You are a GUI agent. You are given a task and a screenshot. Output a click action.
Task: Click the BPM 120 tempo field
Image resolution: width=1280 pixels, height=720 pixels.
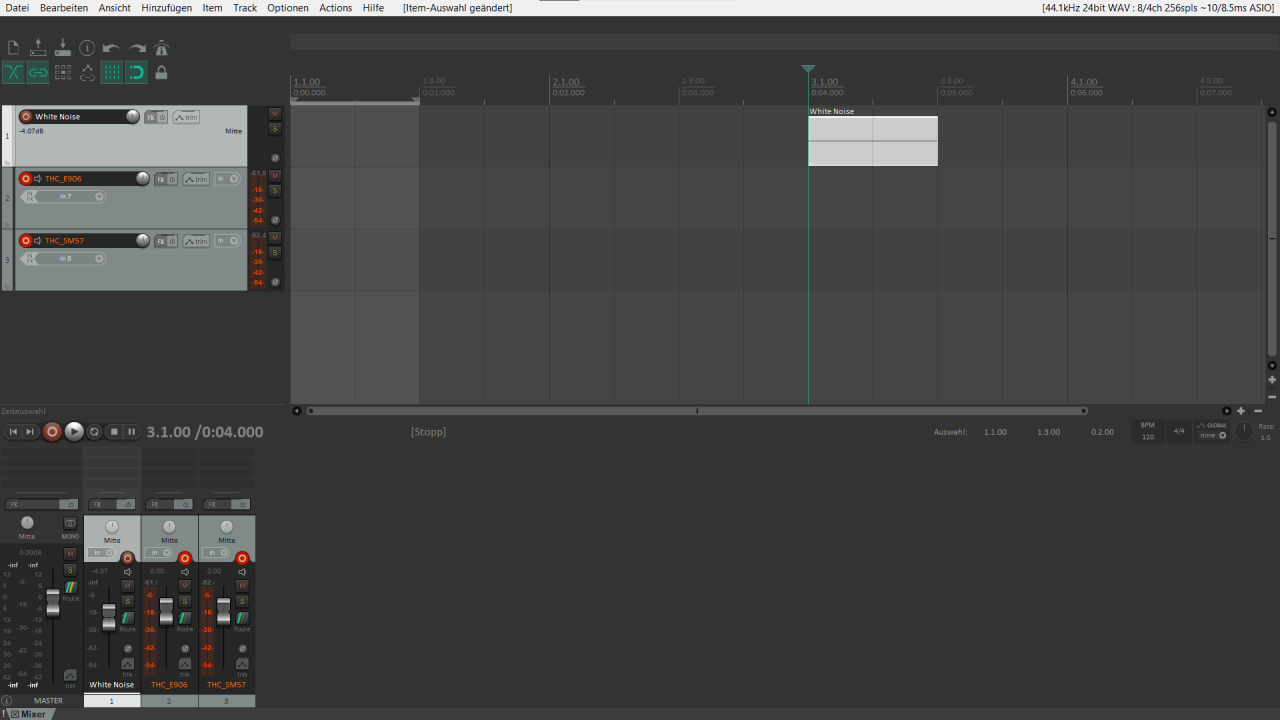point(1147,432)
